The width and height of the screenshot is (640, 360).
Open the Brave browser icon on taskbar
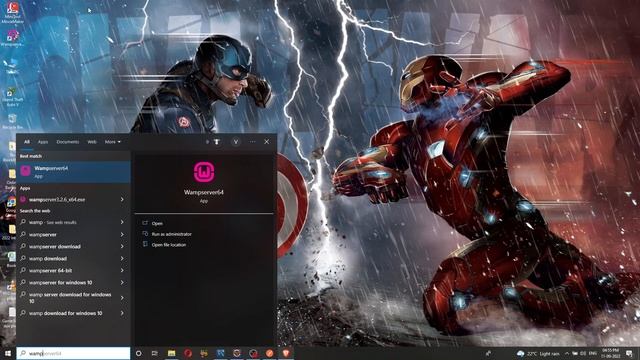286,353
